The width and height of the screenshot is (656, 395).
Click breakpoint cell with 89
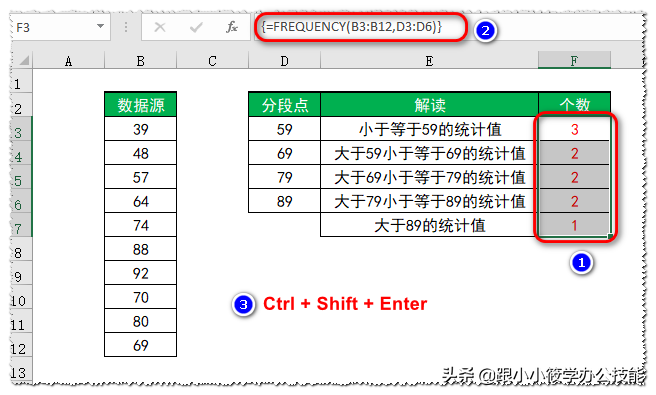pos(284,201)
